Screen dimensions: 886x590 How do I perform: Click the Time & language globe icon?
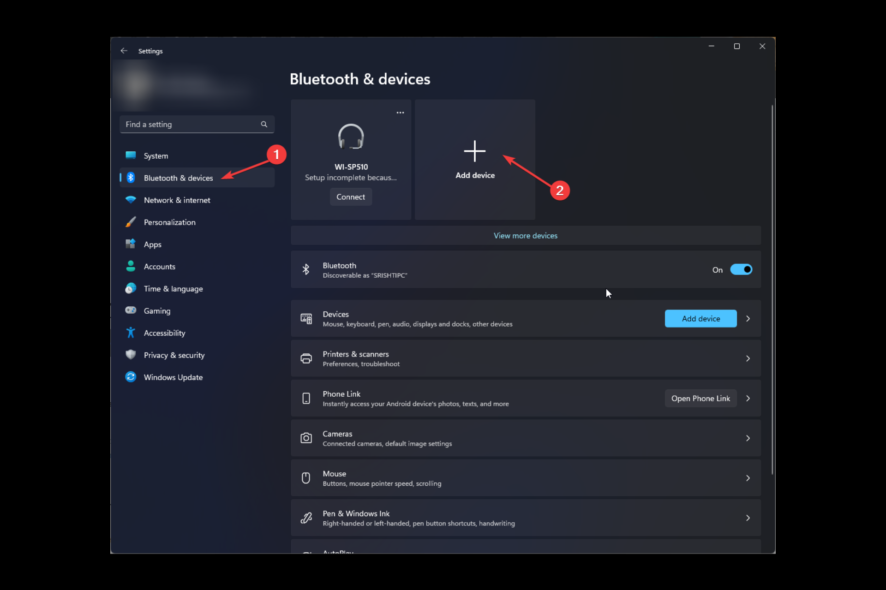coord(131,288)
